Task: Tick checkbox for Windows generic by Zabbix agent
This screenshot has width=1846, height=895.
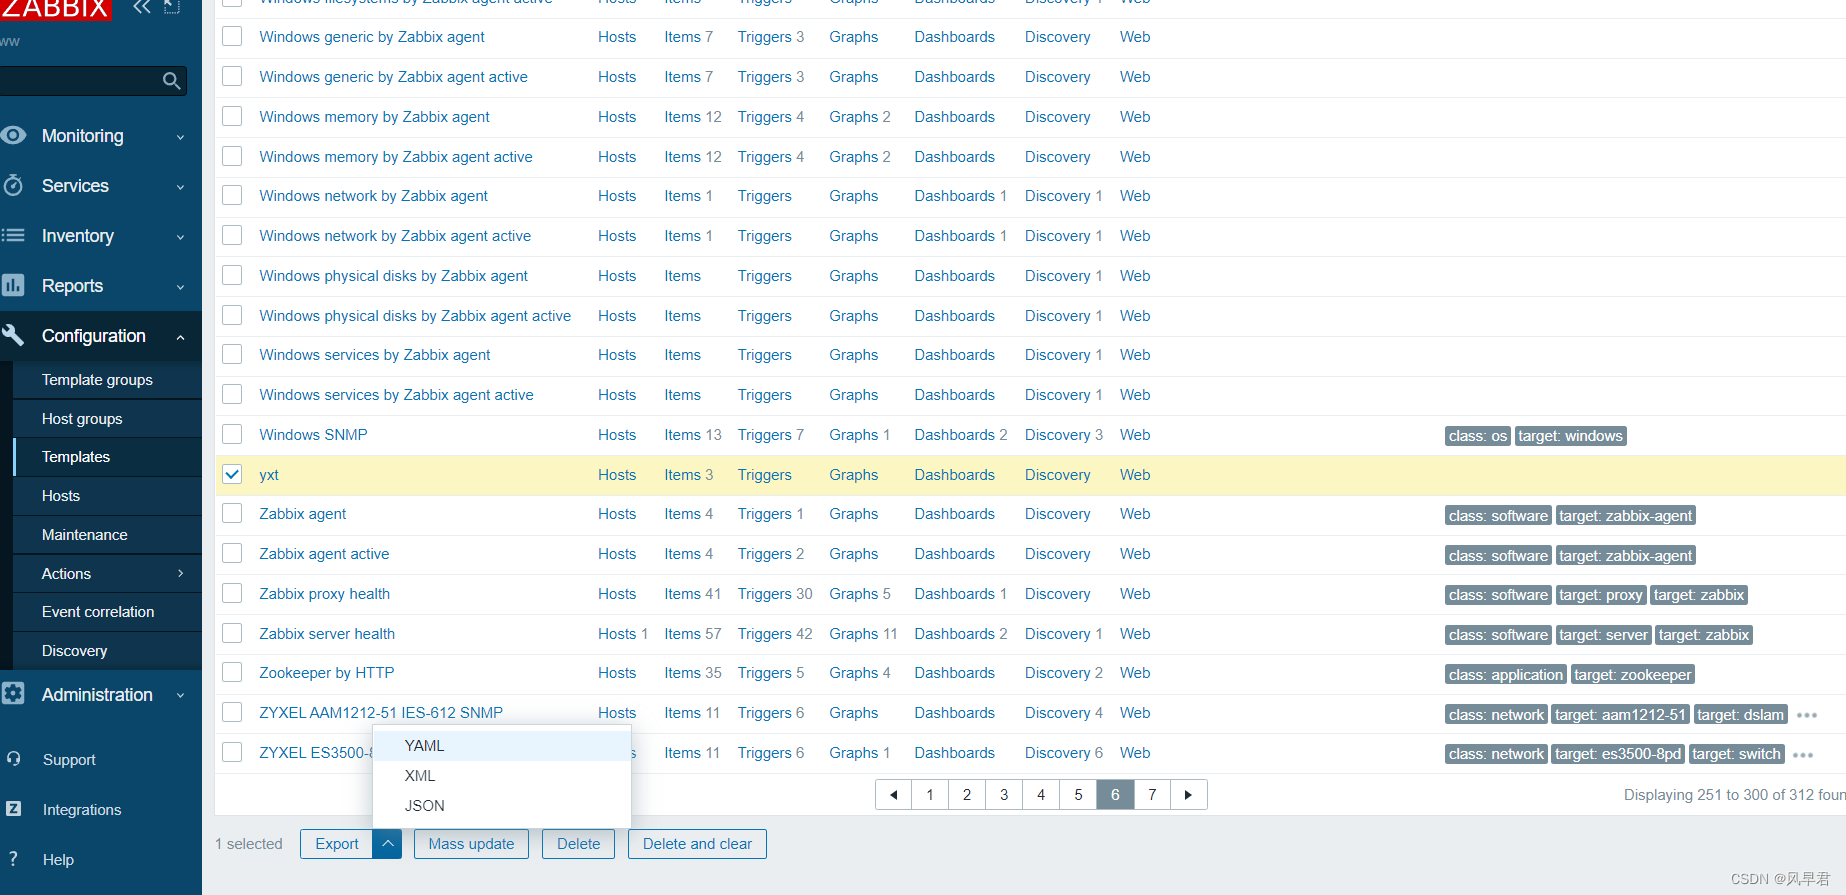Action: tap(232, 36)
